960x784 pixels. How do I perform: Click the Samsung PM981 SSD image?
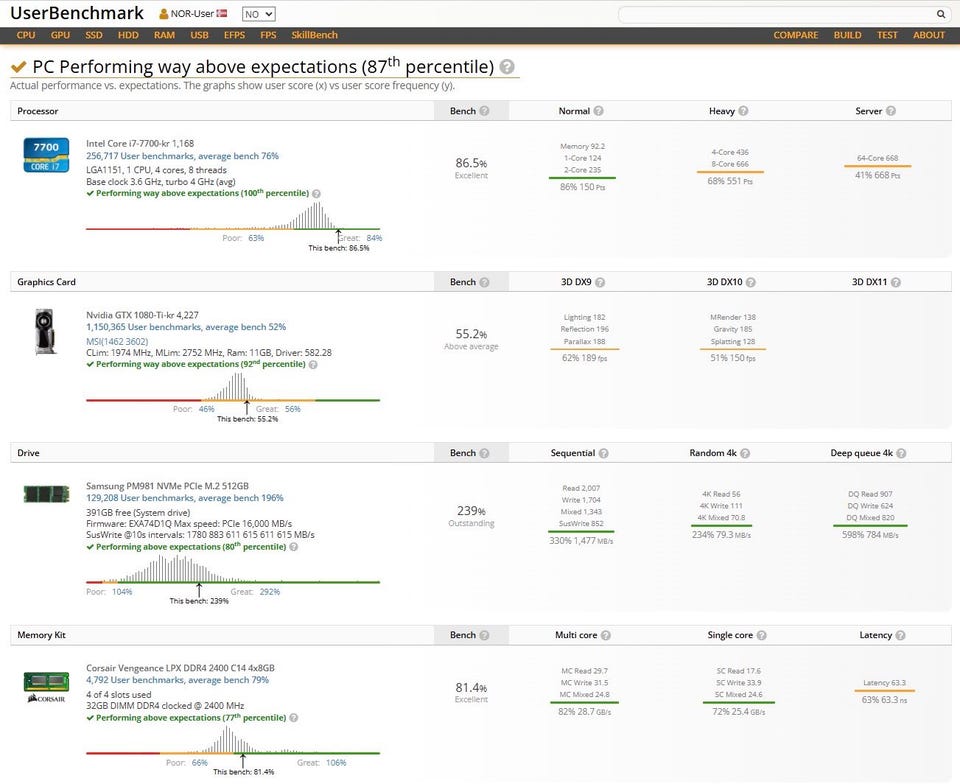(47, 494)
